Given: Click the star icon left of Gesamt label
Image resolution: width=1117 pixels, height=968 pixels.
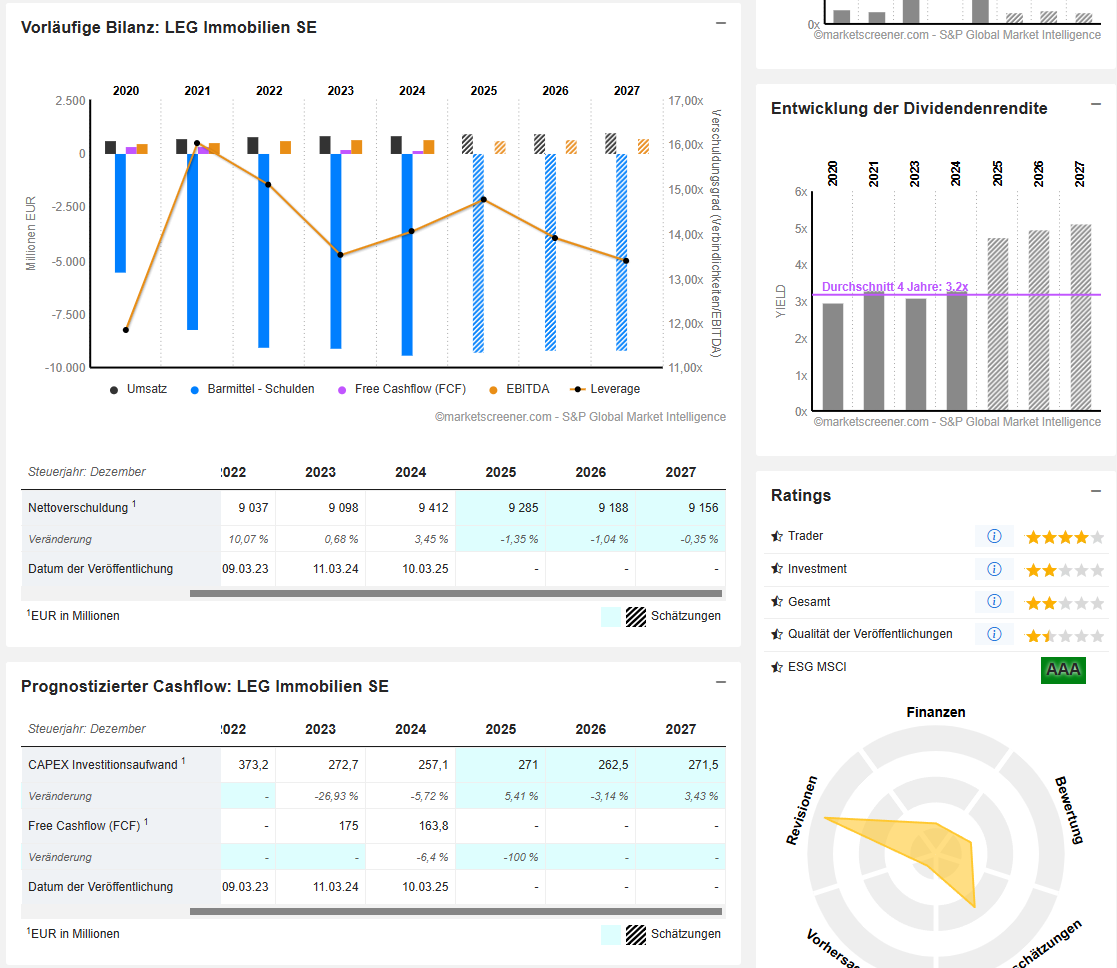Looking at the screenshot, I should point(777,602).
